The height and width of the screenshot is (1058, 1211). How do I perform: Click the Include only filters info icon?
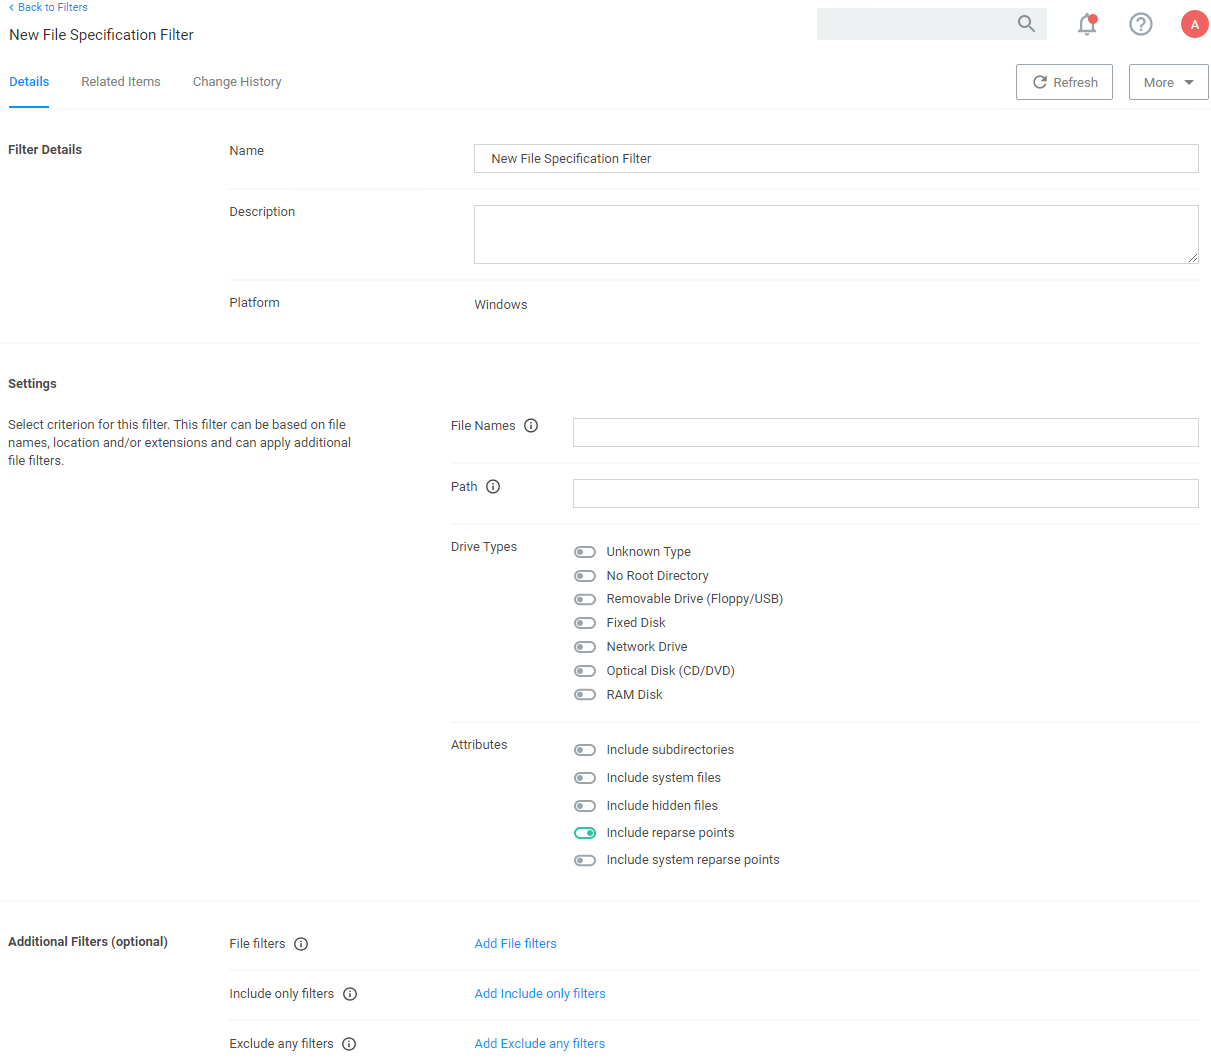click(x=350, y=994)
